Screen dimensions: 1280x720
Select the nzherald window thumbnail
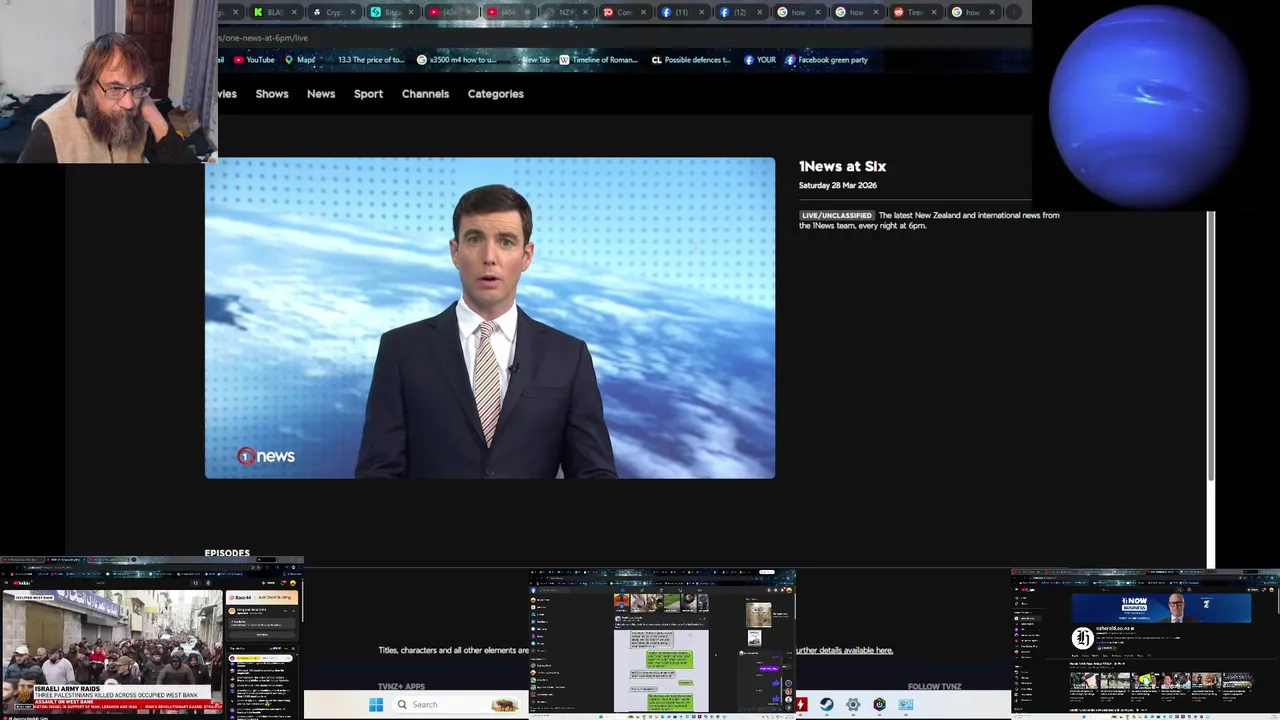(1145, 642)
